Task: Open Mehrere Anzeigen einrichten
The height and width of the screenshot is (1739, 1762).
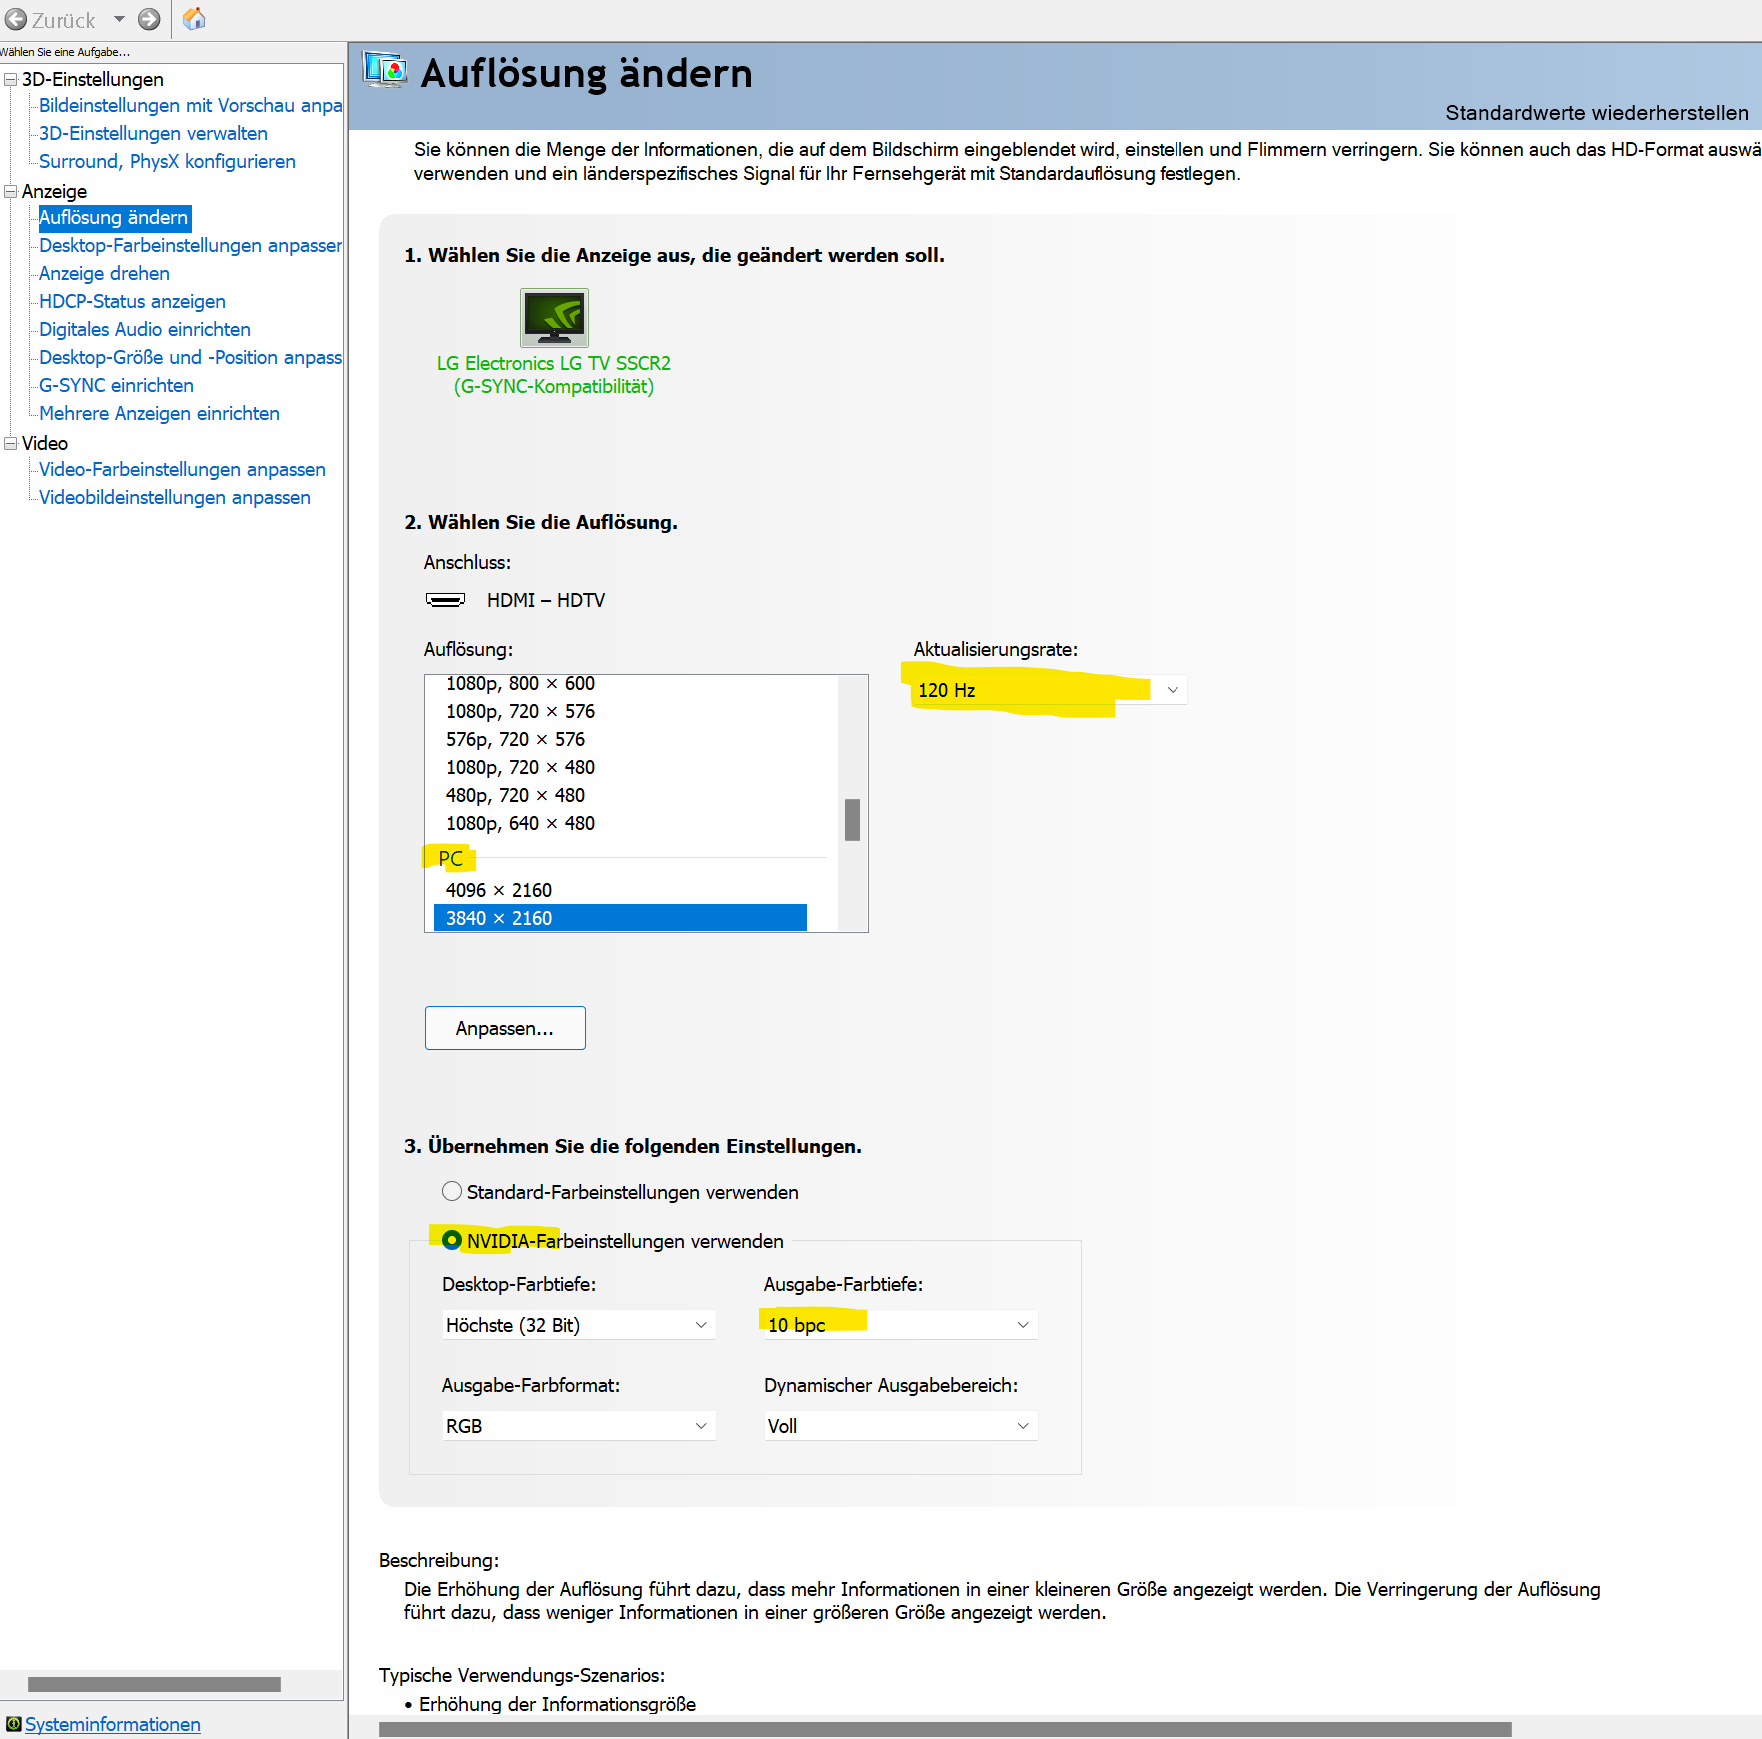Action: click(x=159, y=413)
